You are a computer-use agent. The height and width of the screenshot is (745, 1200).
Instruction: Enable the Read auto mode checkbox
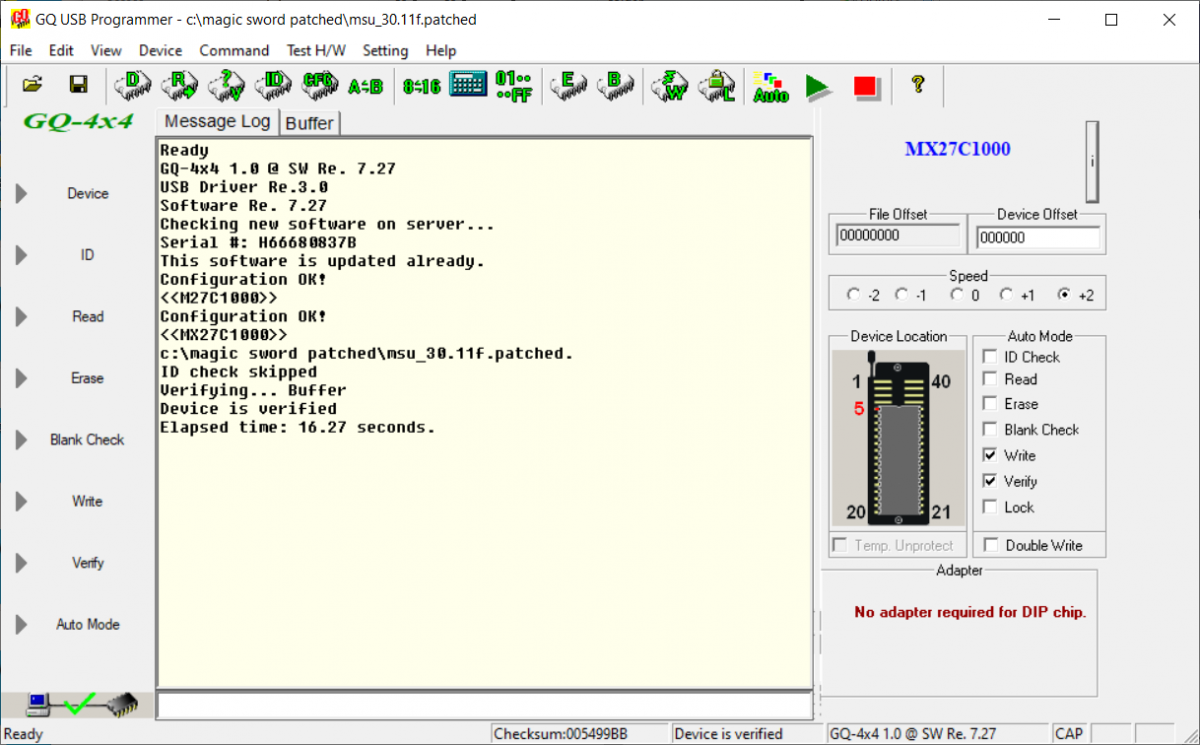990,379
